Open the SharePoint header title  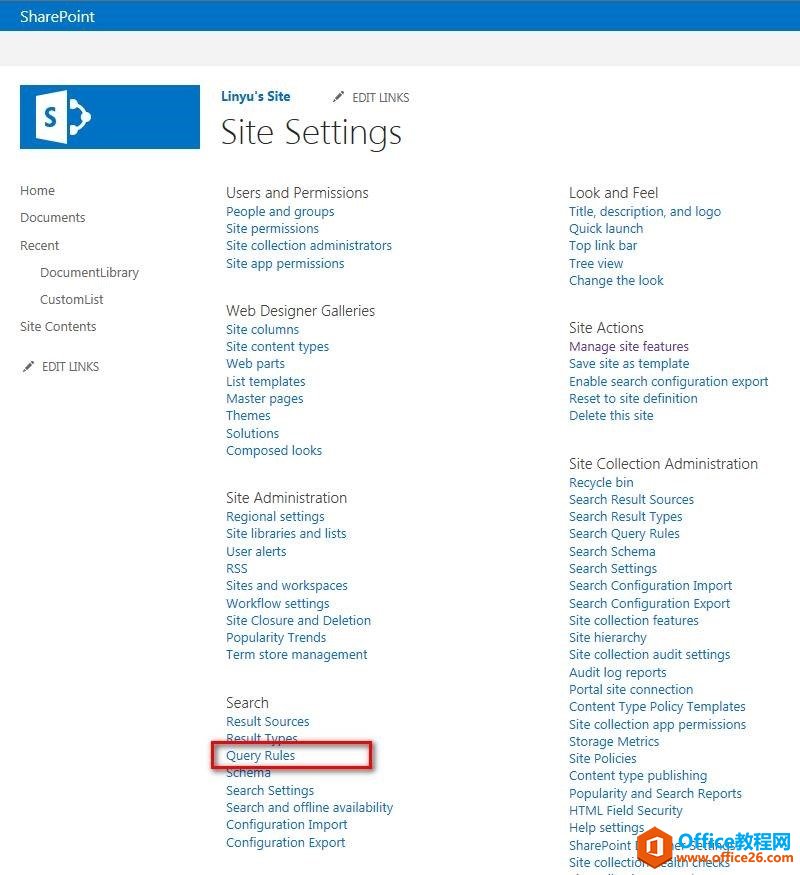click(x=57, y=16)
